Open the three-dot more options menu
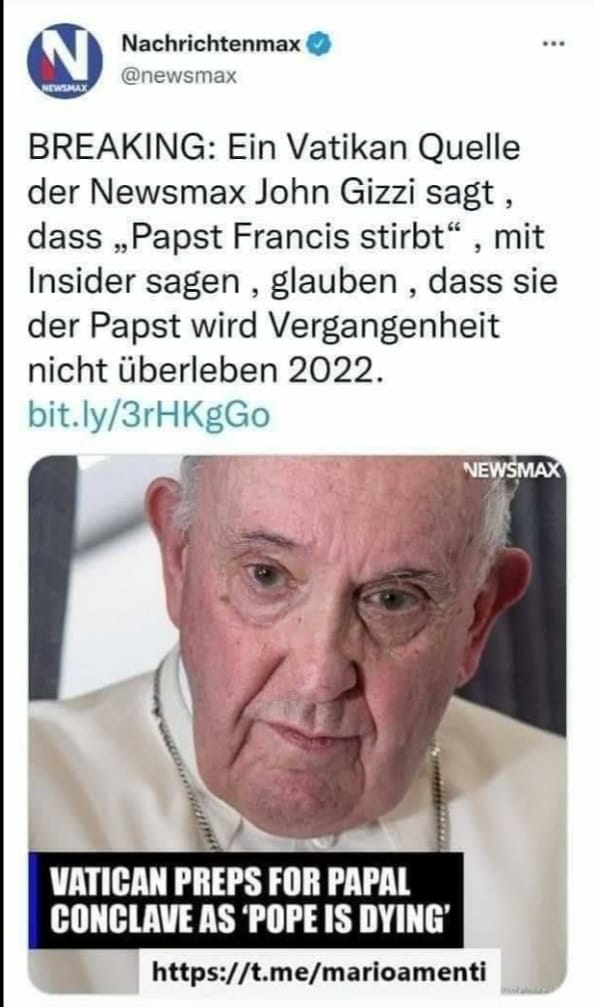The width and height of the screenshot is (594, 1007). [553, 44]
